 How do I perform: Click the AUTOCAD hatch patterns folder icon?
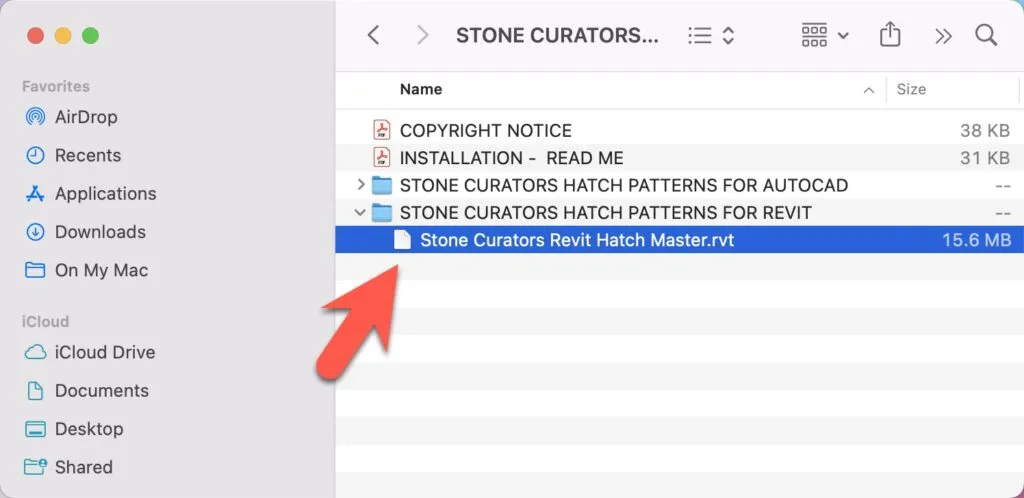381,185
